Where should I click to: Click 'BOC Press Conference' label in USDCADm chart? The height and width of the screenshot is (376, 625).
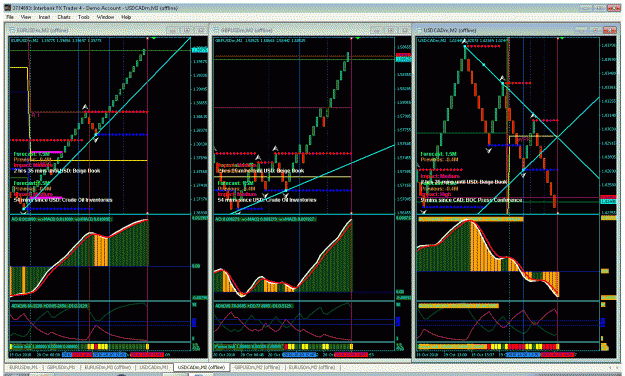click(494, 200)
